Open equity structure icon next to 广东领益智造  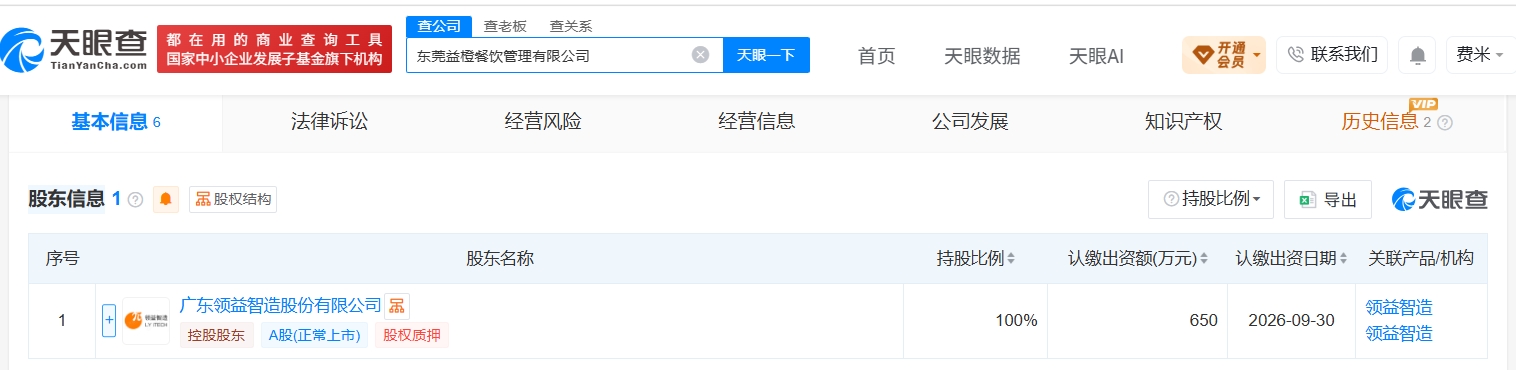click(398, 306)
